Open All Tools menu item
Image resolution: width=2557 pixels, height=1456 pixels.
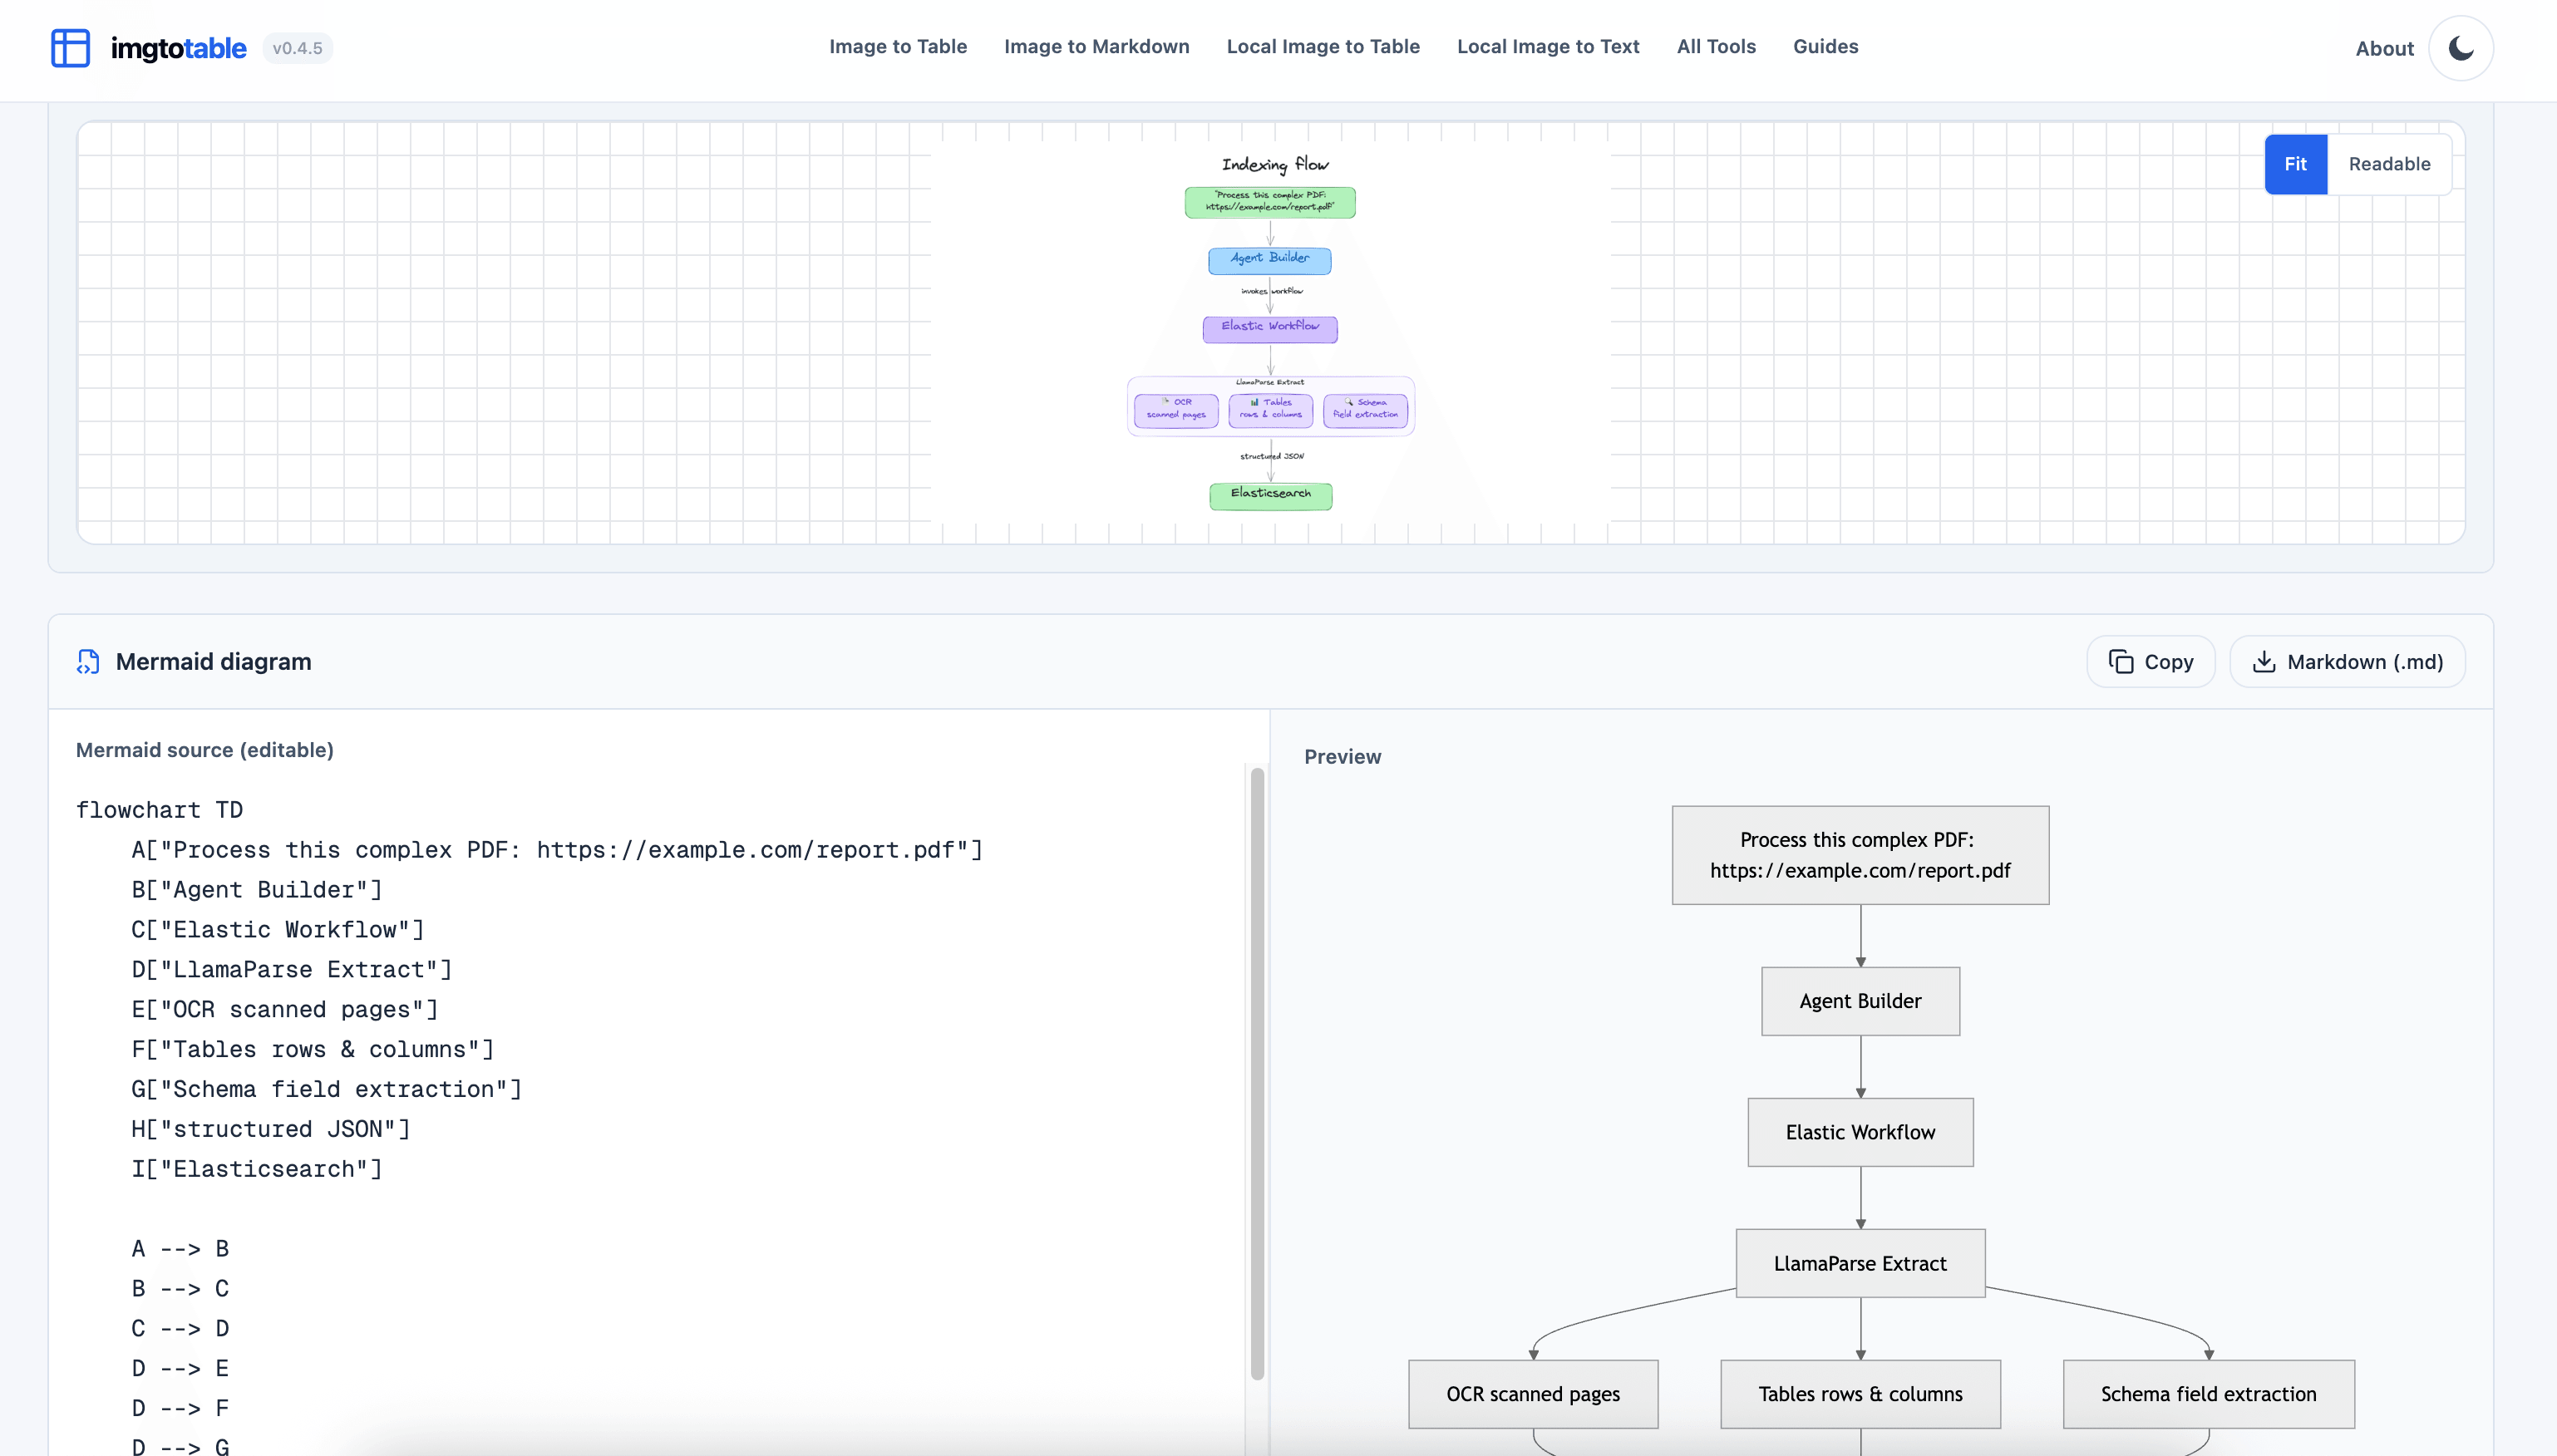coord(1715,47)
